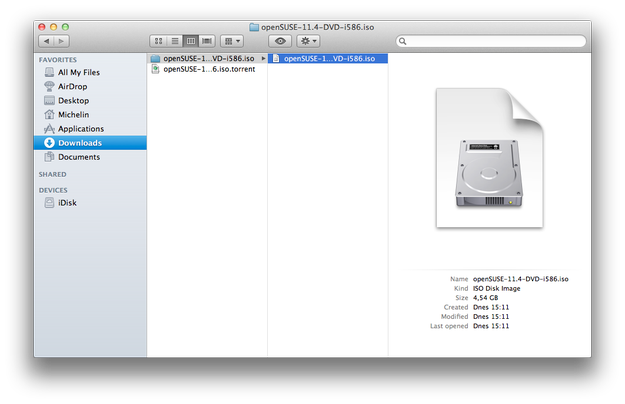The image size is (625, 404).
Task: Switch to column view
Action: point(191,41)
